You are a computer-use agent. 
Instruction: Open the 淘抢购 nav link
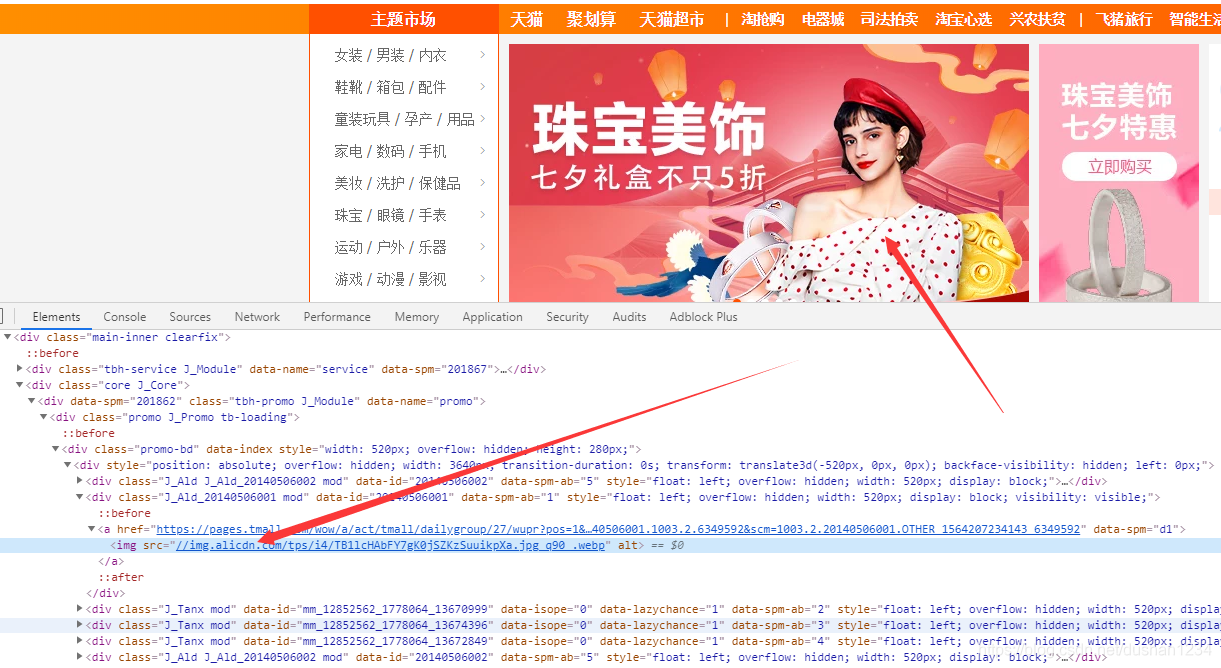763,19
